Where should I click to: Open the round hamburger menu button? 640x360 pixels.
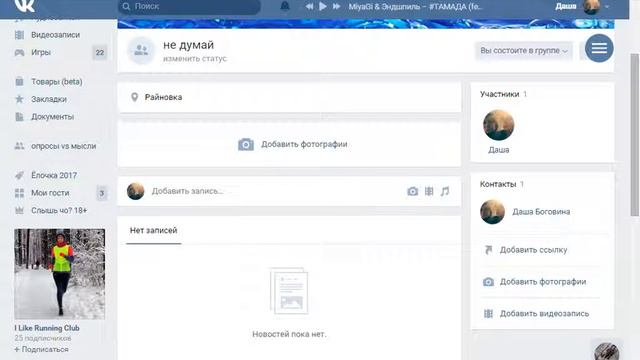point(599,48)
